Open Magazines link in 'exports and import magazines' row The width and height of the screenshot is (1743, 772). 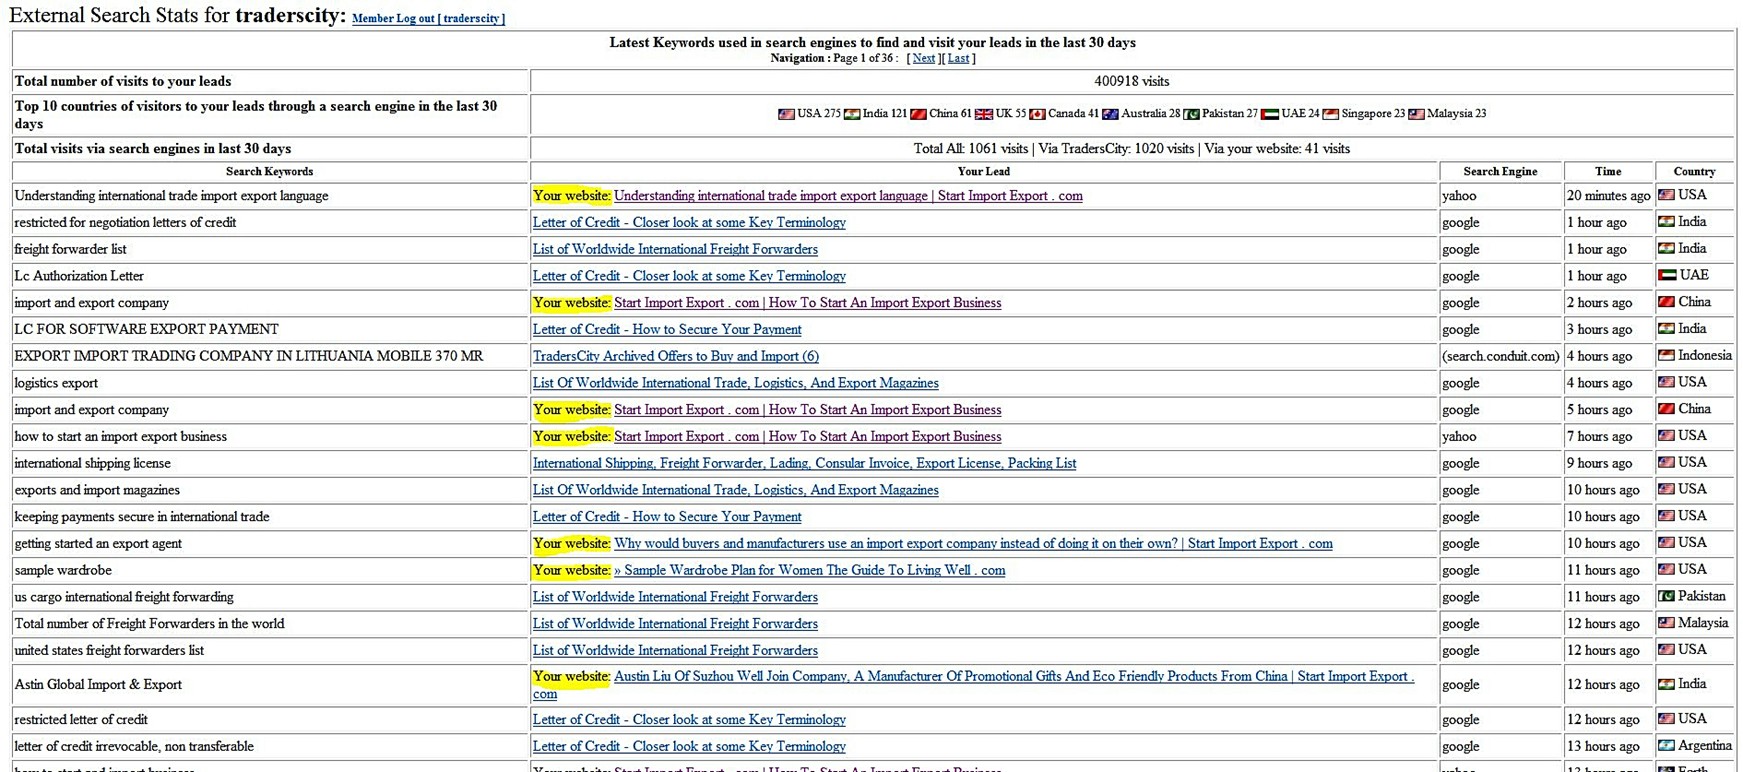[736, 490]
